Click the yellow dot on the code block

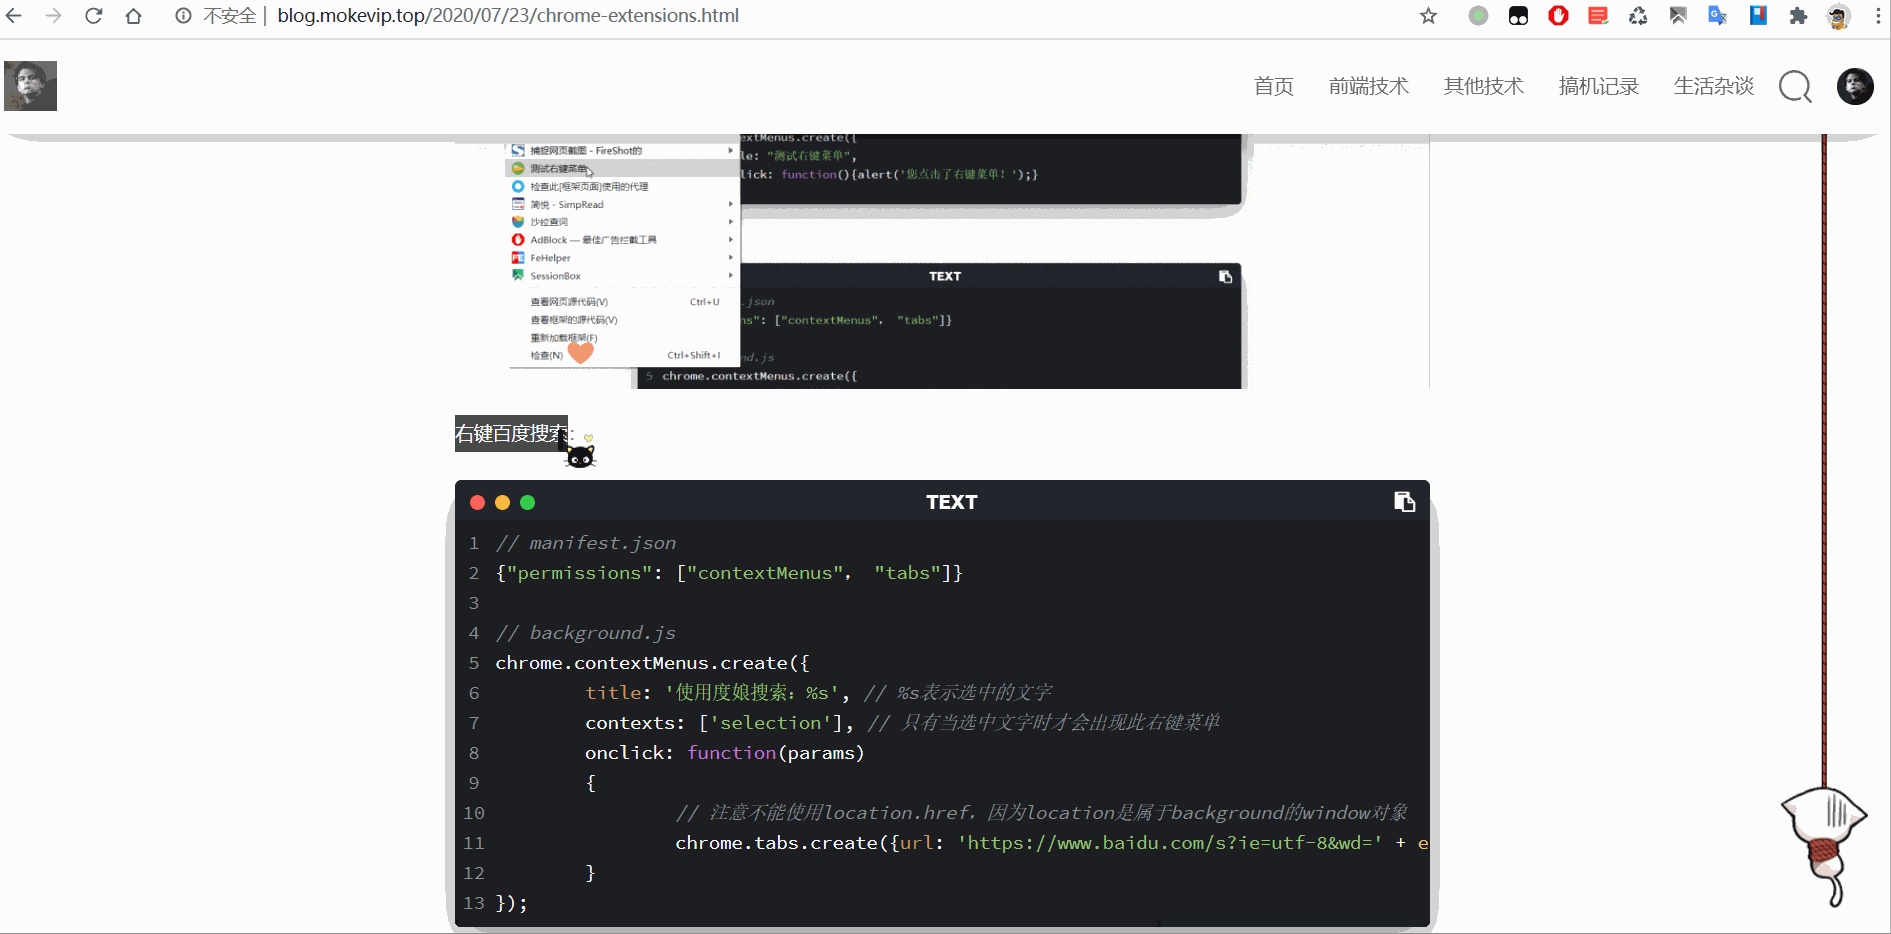click(x=502, y=503)
